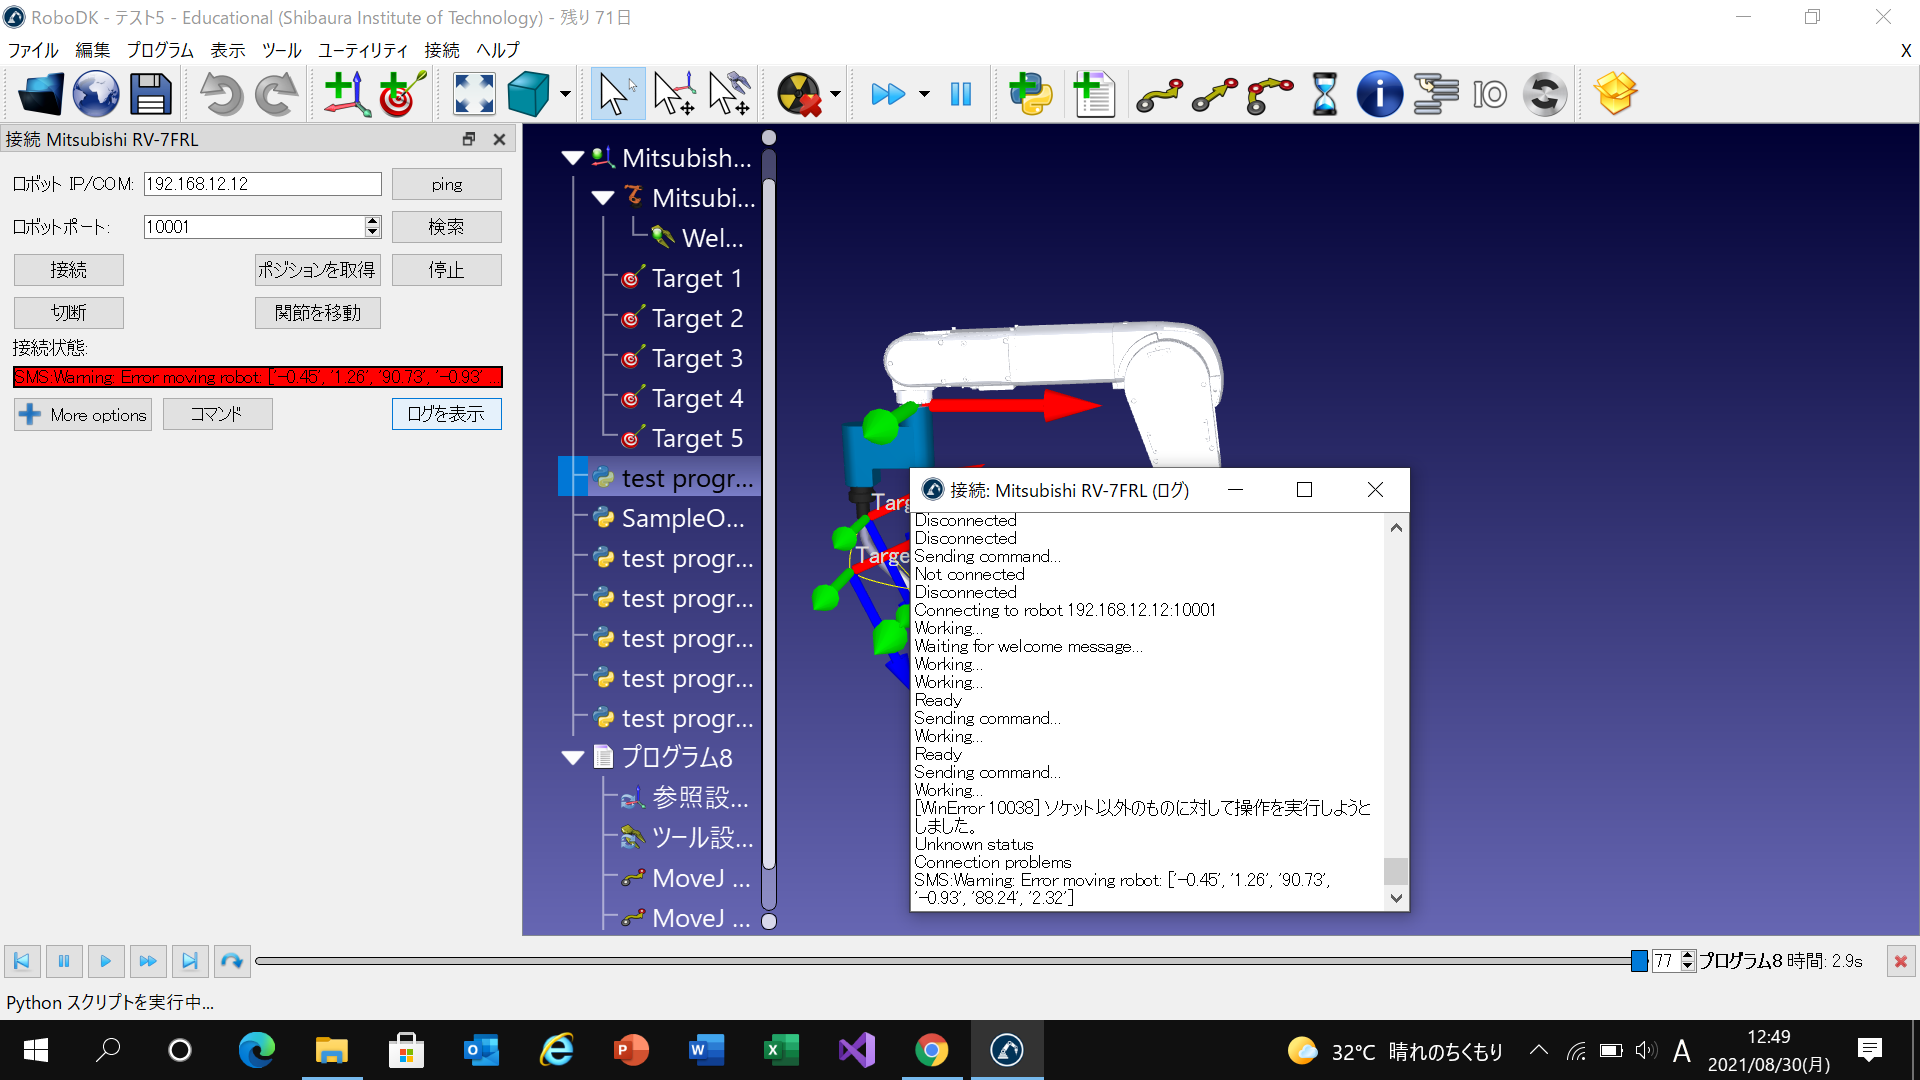
Task: Collapse the プログラム8 tree node
Action: [x=573, y=758]
